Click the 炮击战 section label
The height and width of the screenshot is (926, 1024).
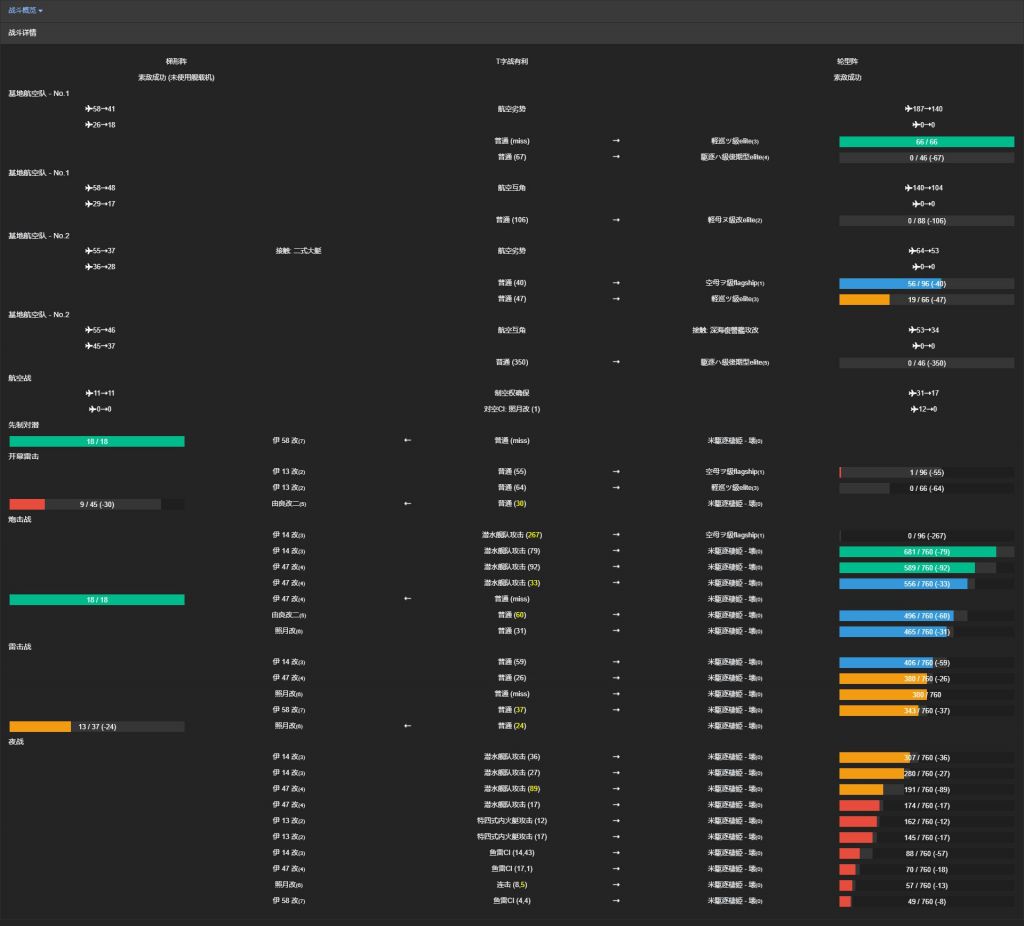click(x=20, y=519)
